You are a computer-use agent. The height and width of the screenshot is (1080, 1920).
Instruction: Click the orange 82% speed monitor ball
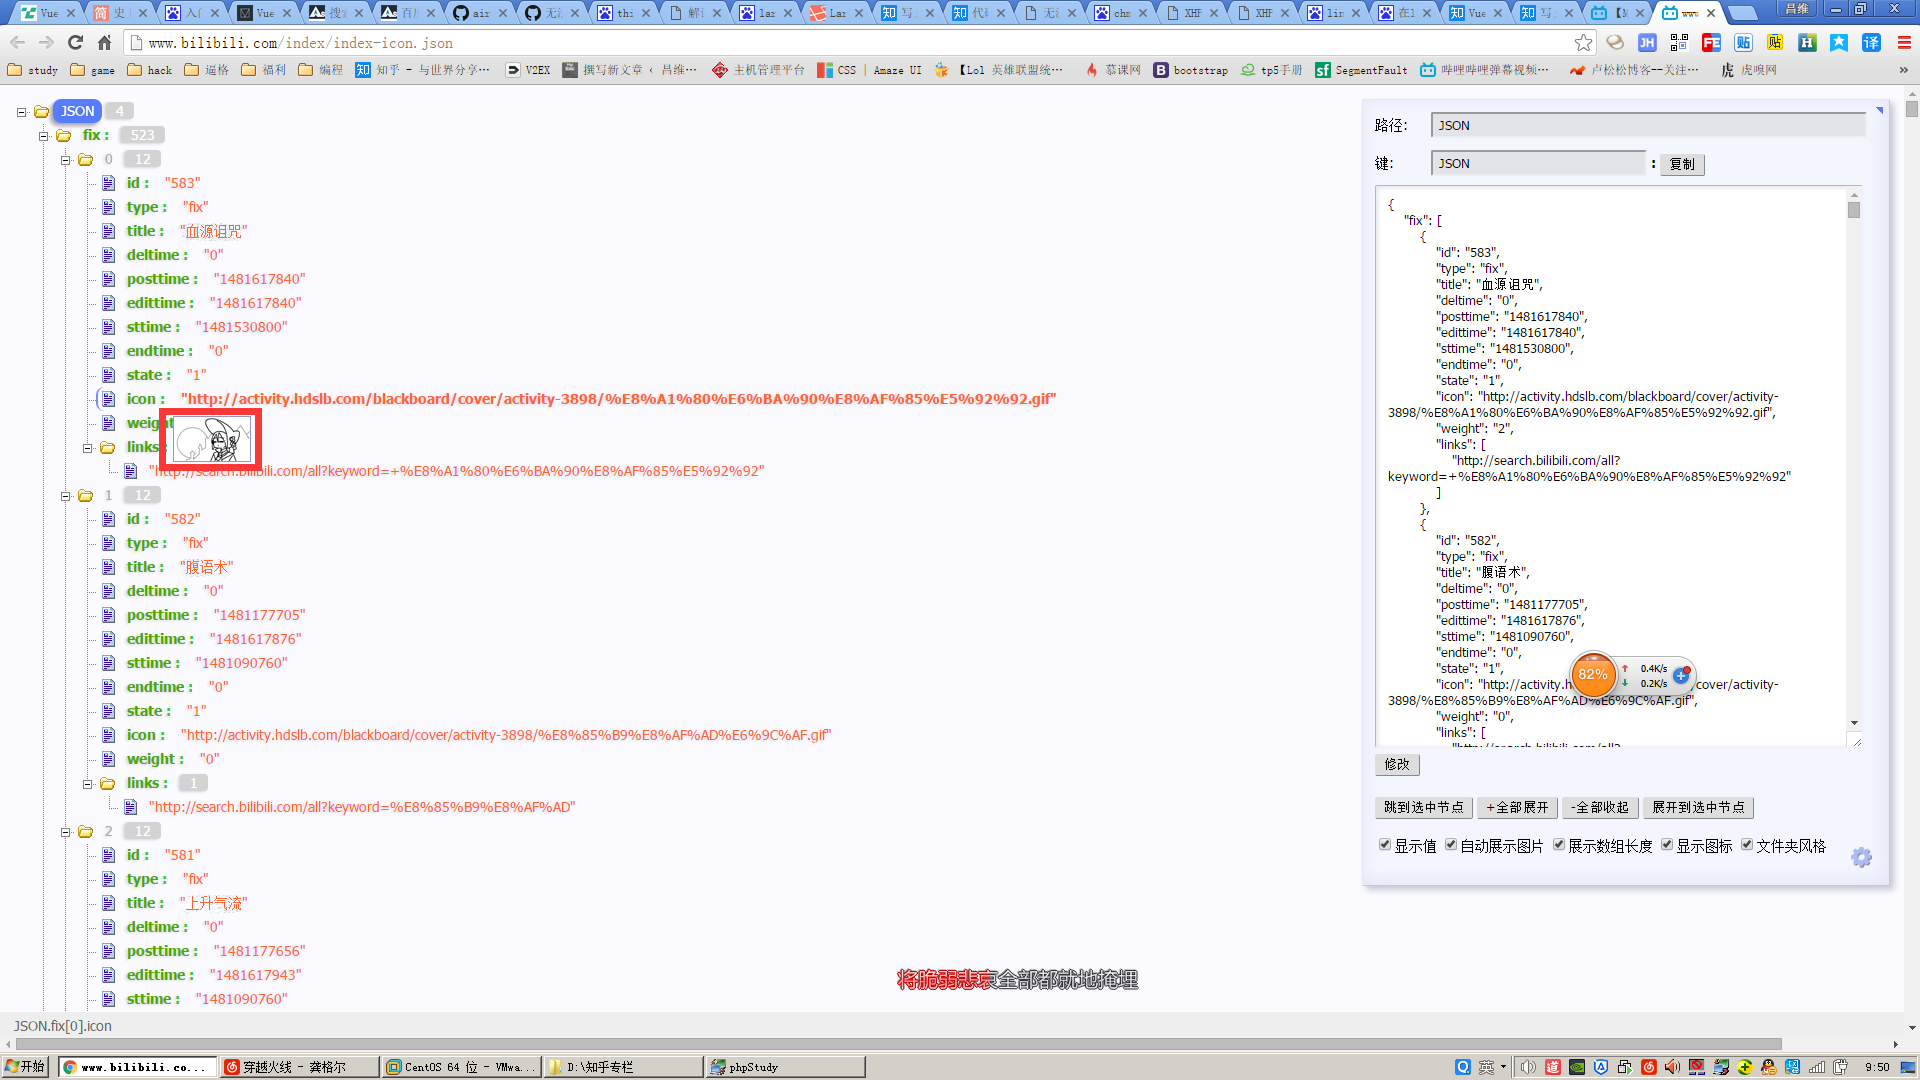pos(1593,675)
